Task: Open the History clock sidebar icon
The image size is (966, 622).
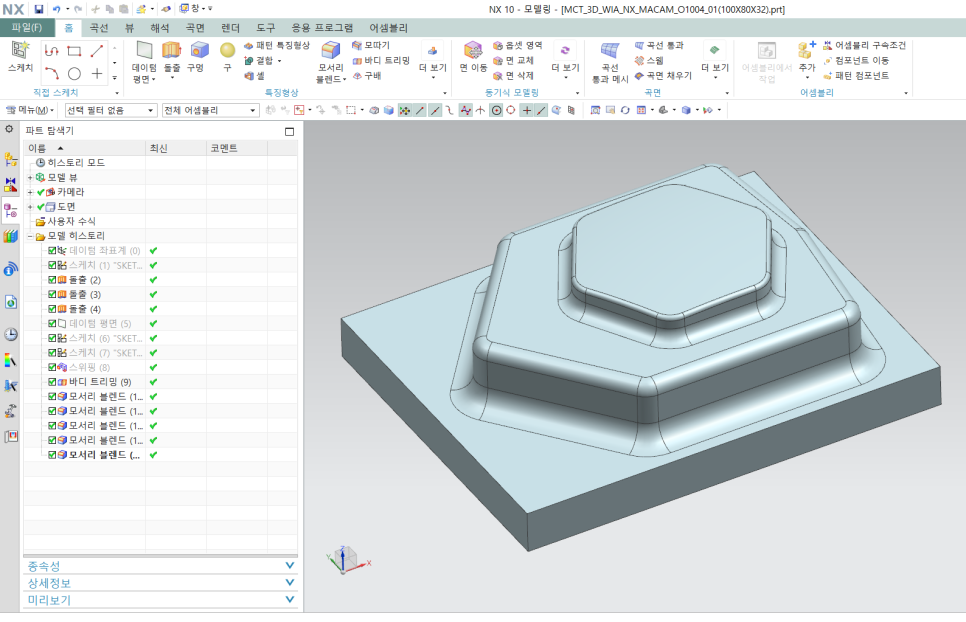Action: pos(10,334)
